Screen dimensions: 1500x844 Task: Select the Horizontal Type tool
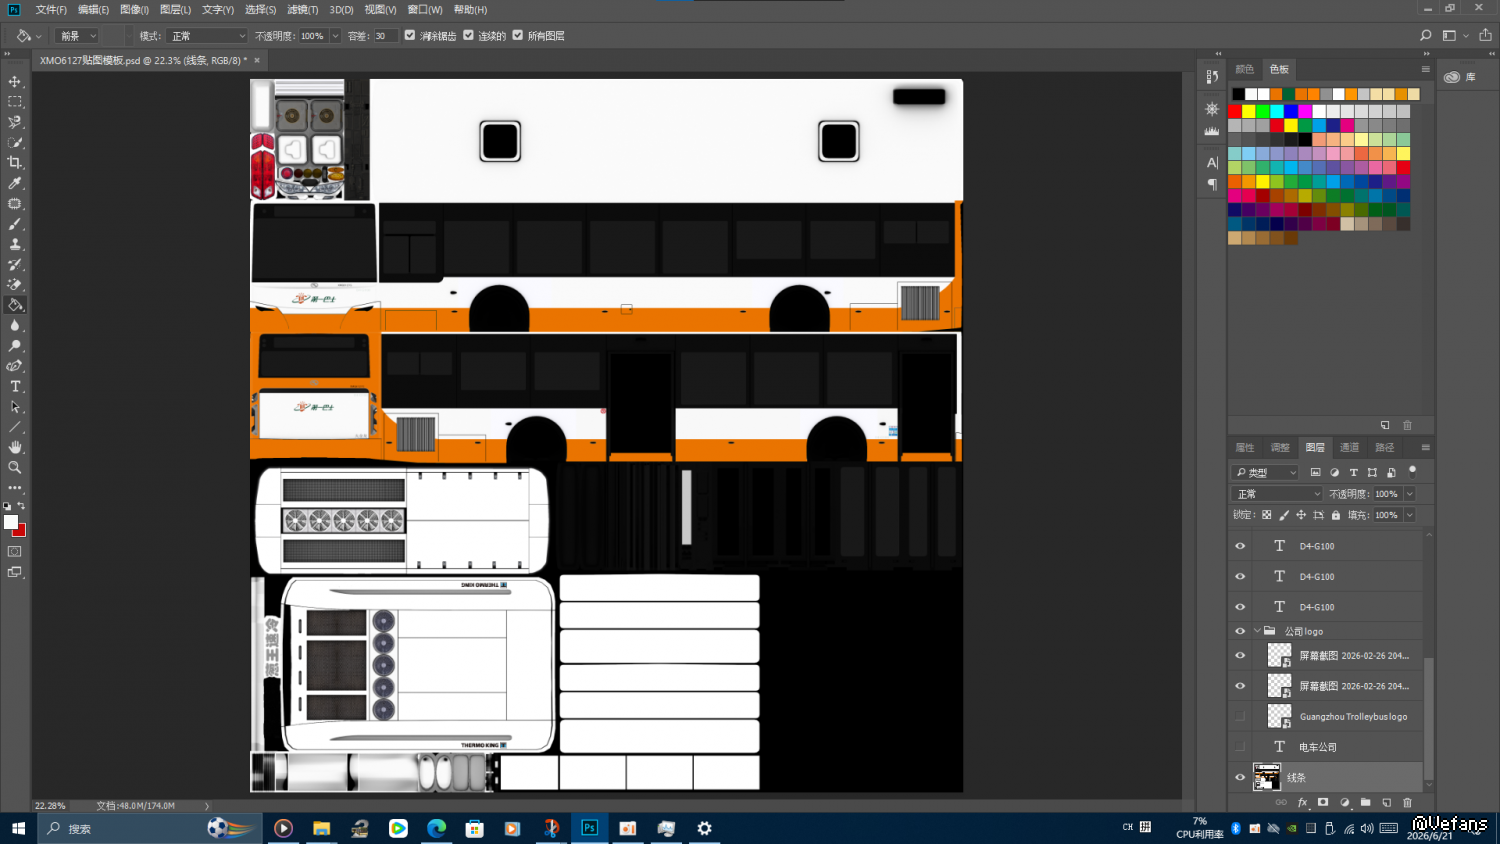[x=15, y=387]
